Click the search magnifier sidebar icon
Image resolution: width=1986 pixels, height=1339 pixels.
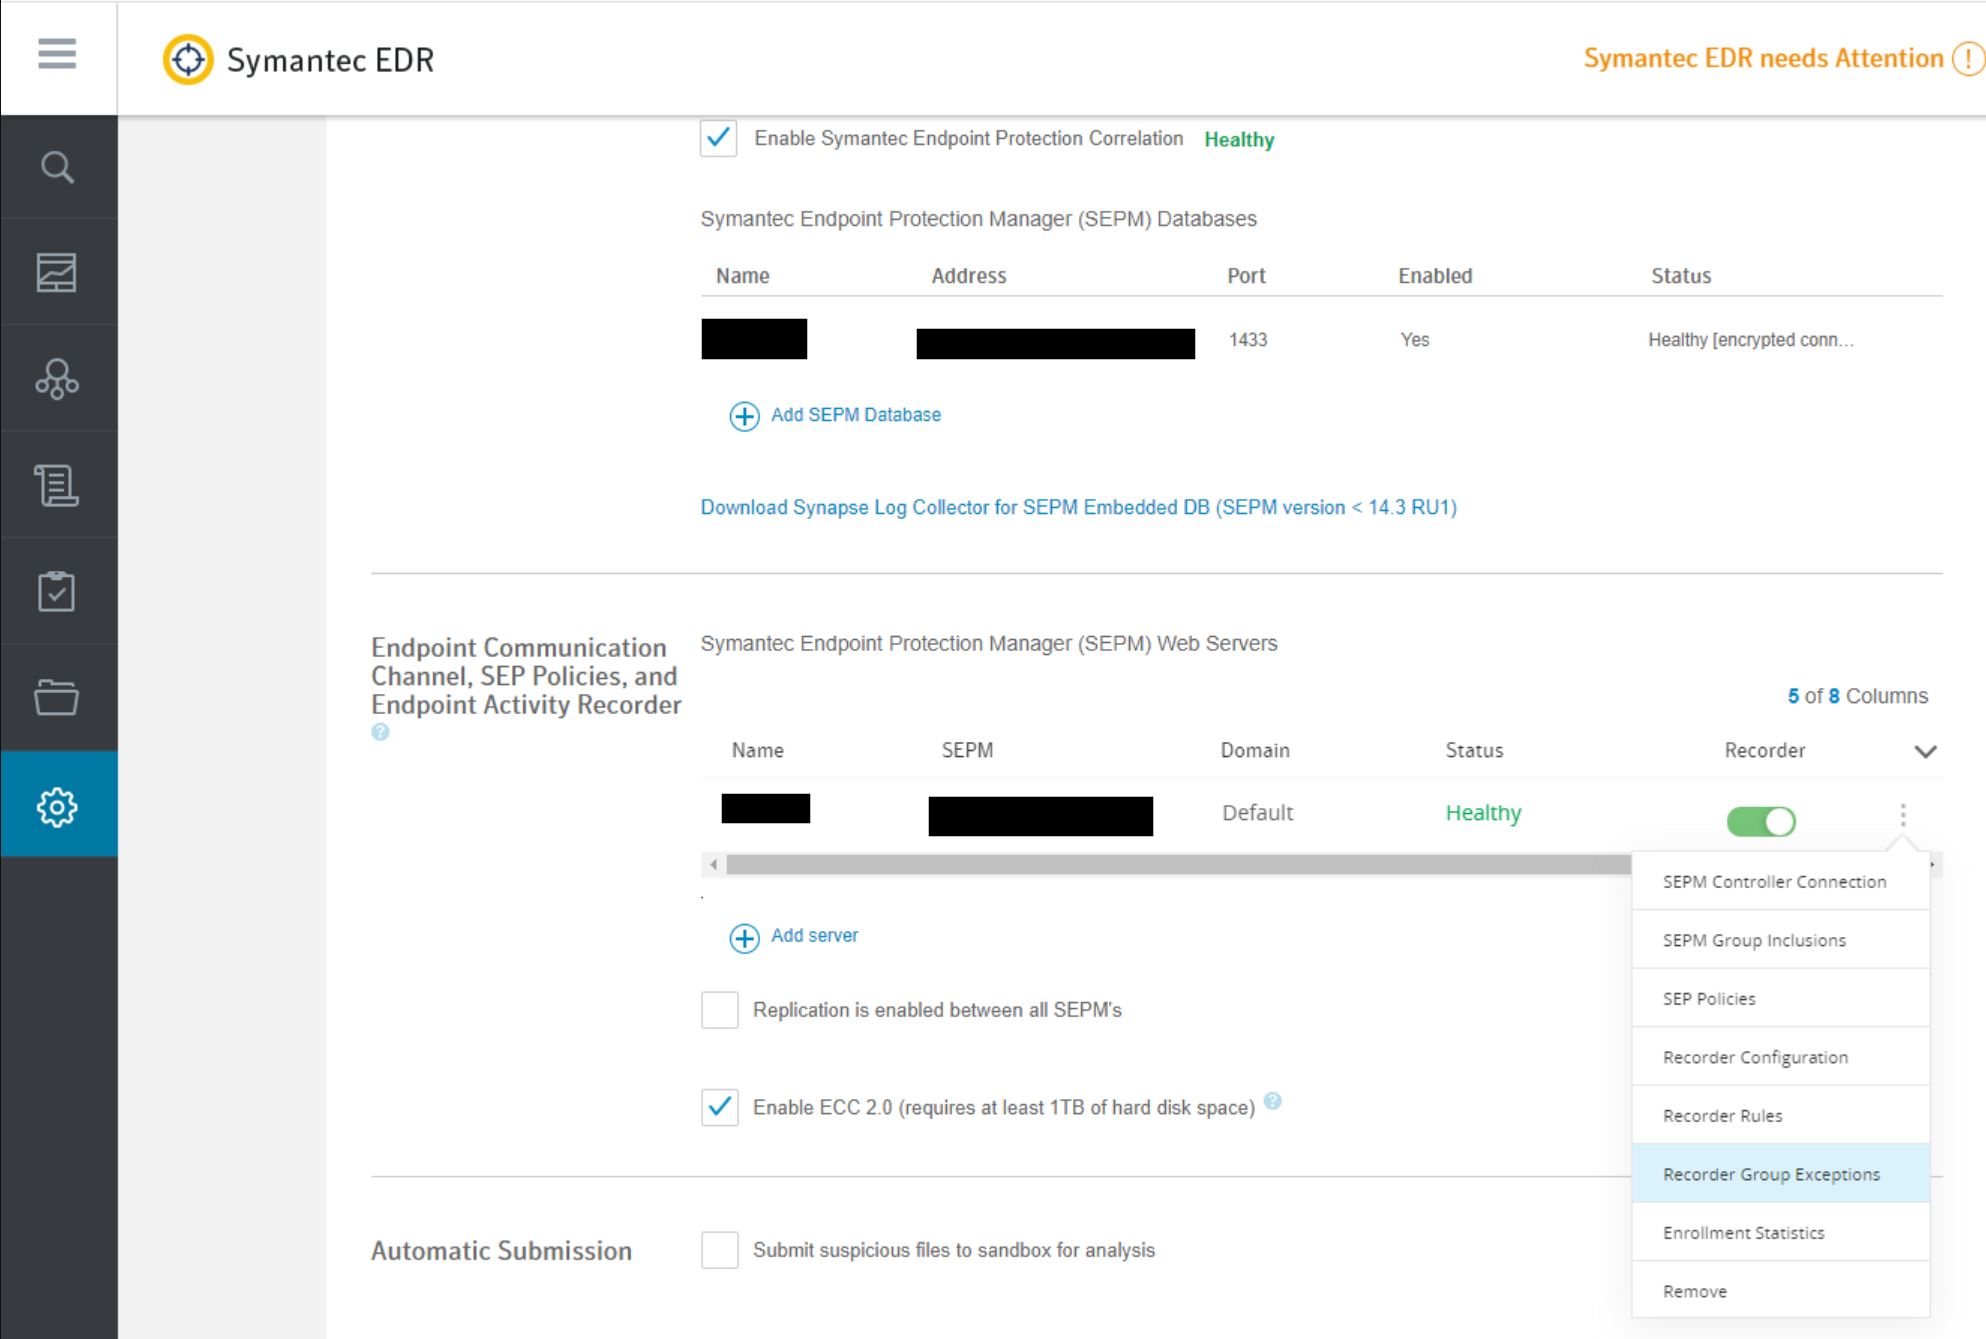[x=57, y=167]
